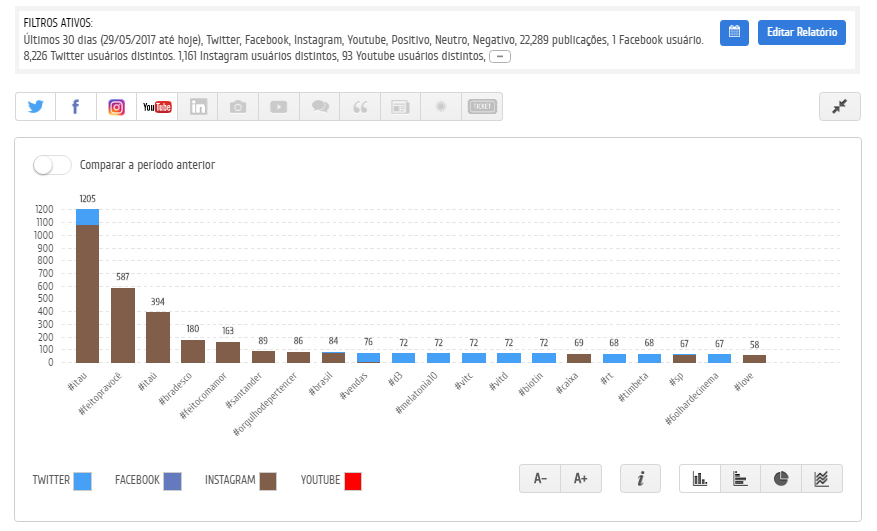
Task: Switch to vertical bar chart view
Action: 700,478
